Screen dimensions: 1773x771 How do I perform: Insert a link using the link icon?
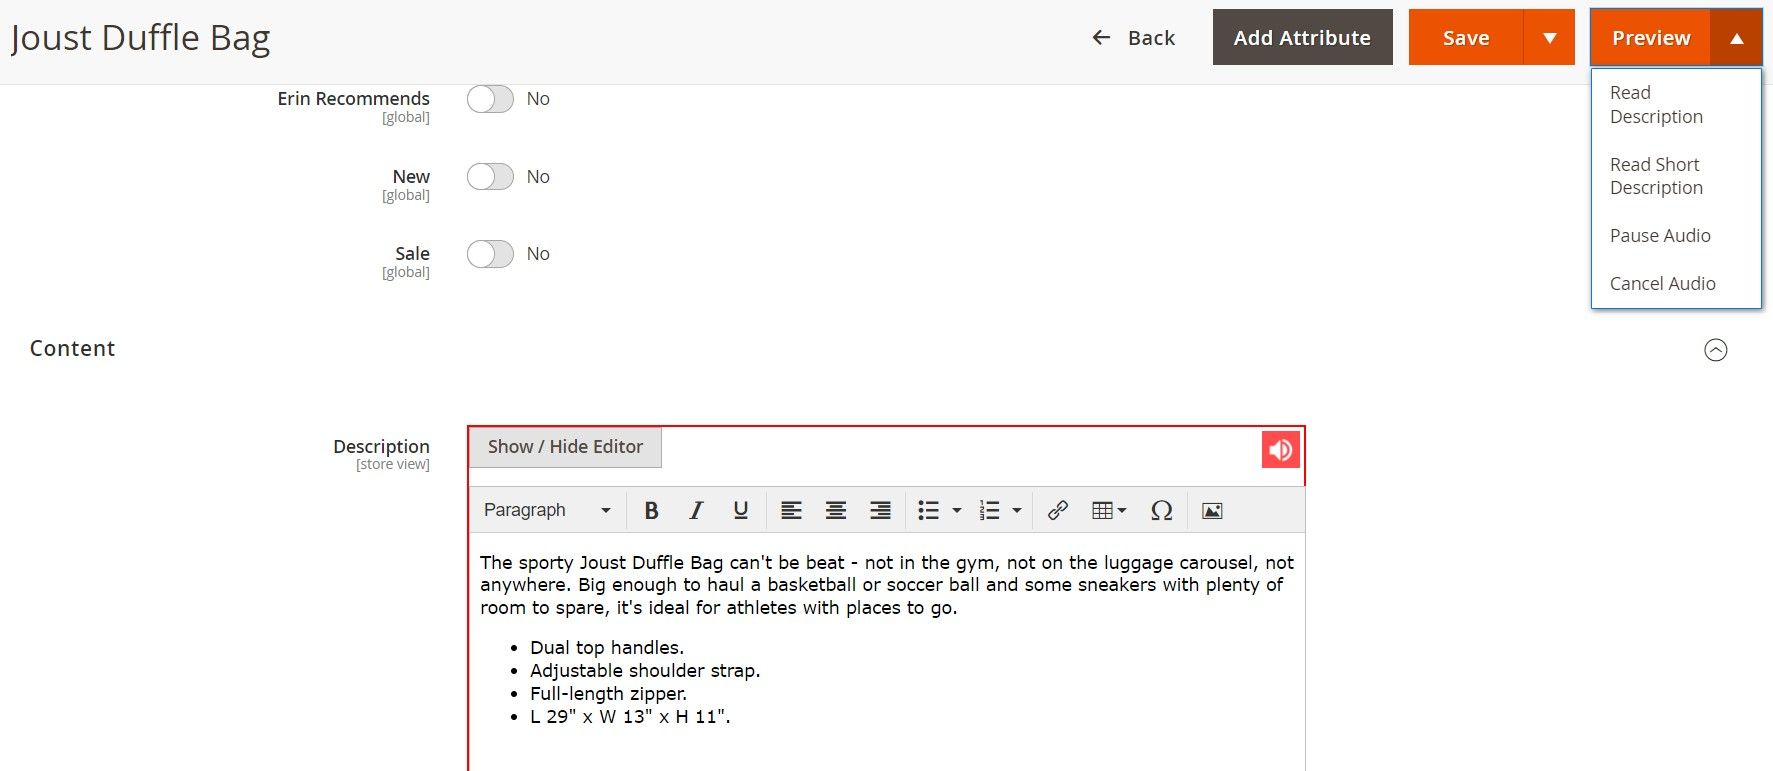click(1057, 510)
